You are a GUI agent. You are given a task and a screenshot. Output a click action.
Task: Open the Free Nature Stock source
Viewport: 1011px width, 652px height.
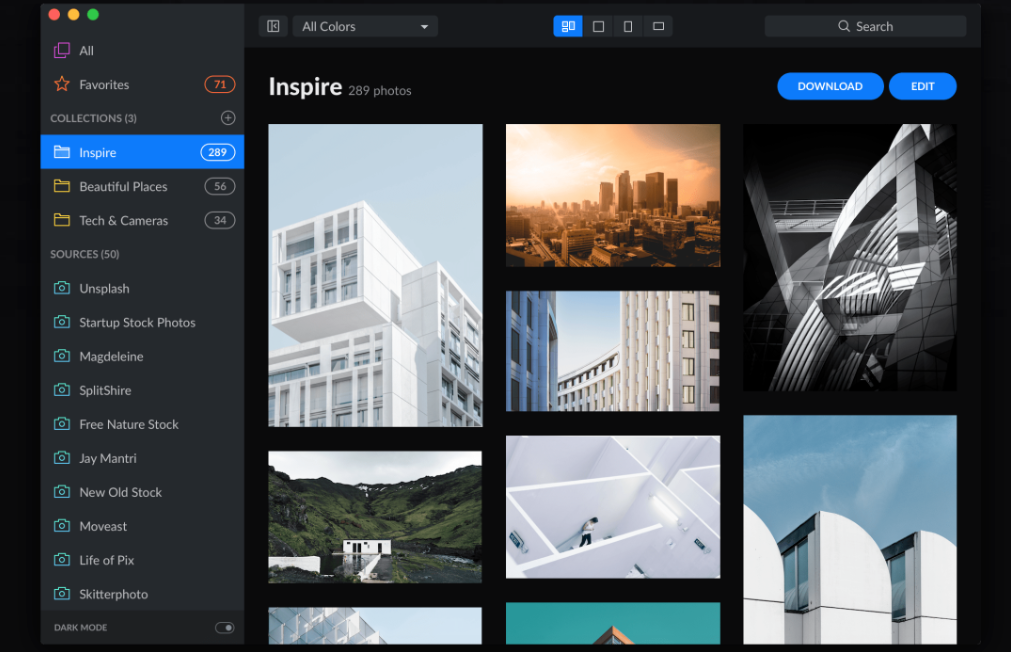(142, 424)
